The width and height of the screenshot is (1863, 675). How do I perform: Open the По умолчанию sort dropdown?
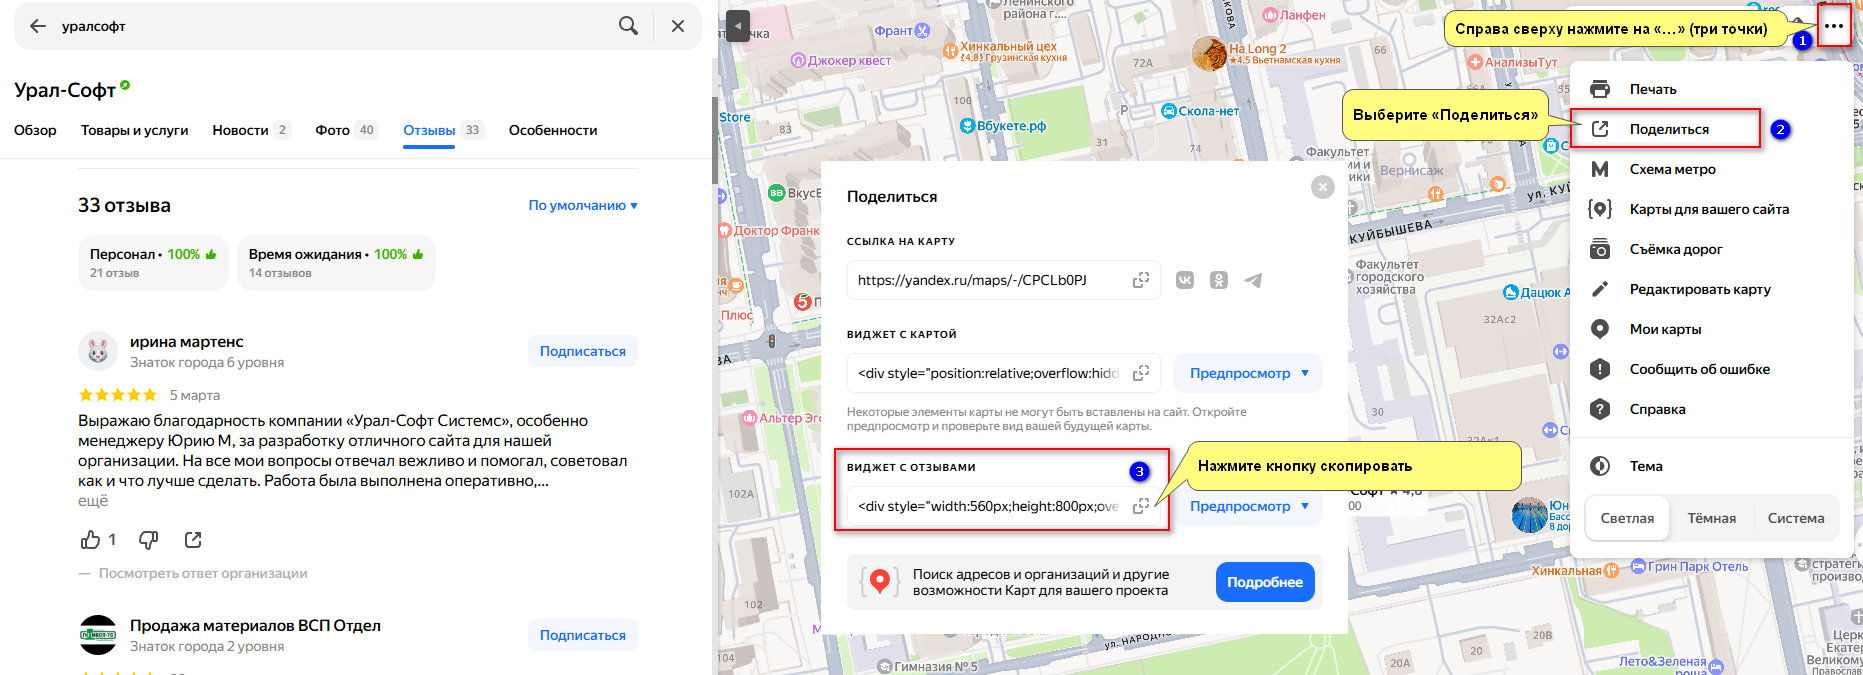pos(583,205)
